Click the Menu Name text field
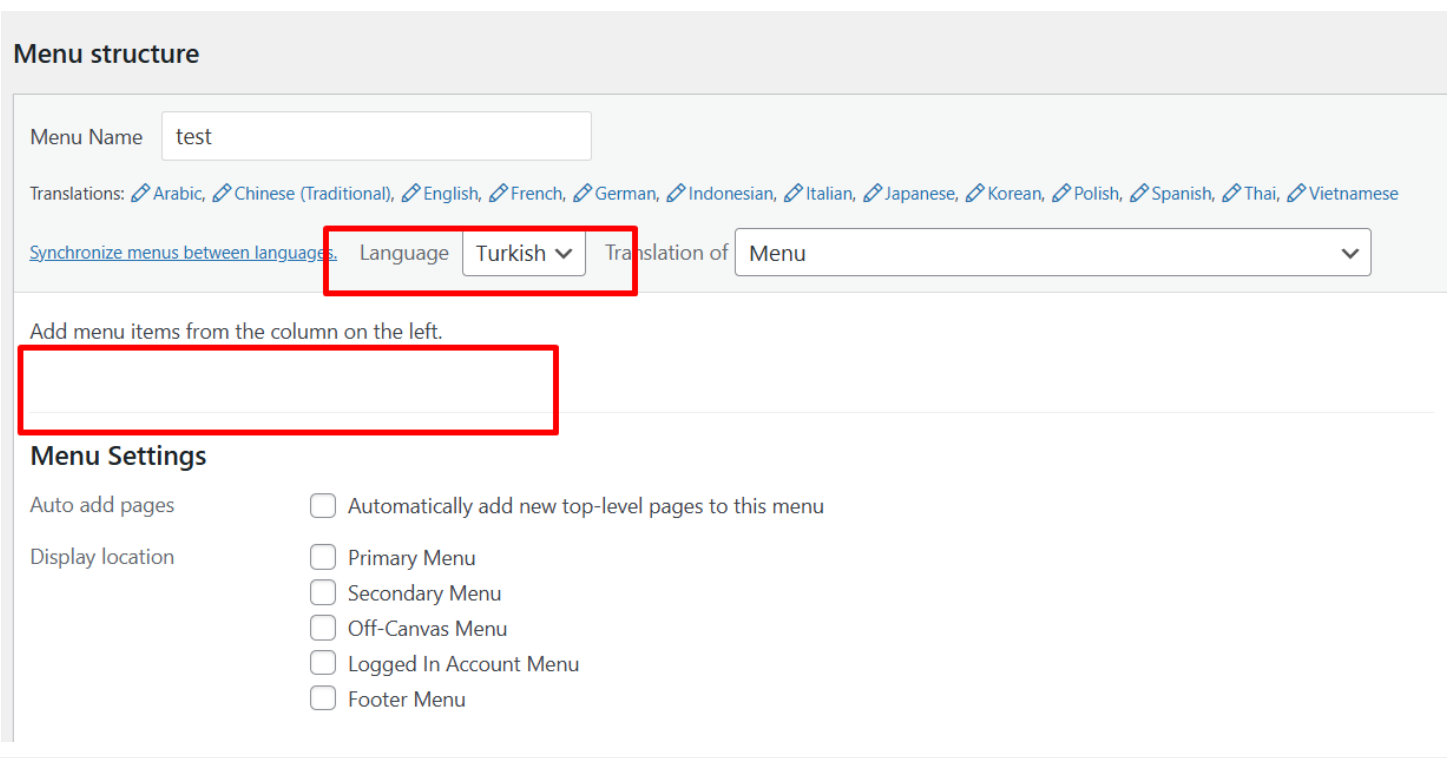 click(376, 137)
